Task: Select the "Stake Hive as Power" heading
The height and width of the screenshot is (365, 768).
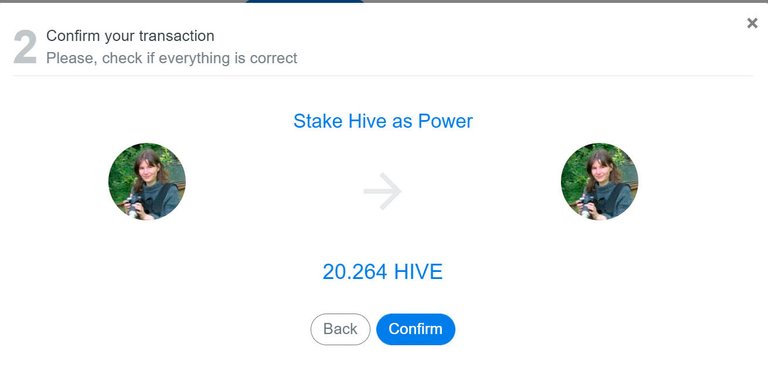Action: tap(383, 121)
